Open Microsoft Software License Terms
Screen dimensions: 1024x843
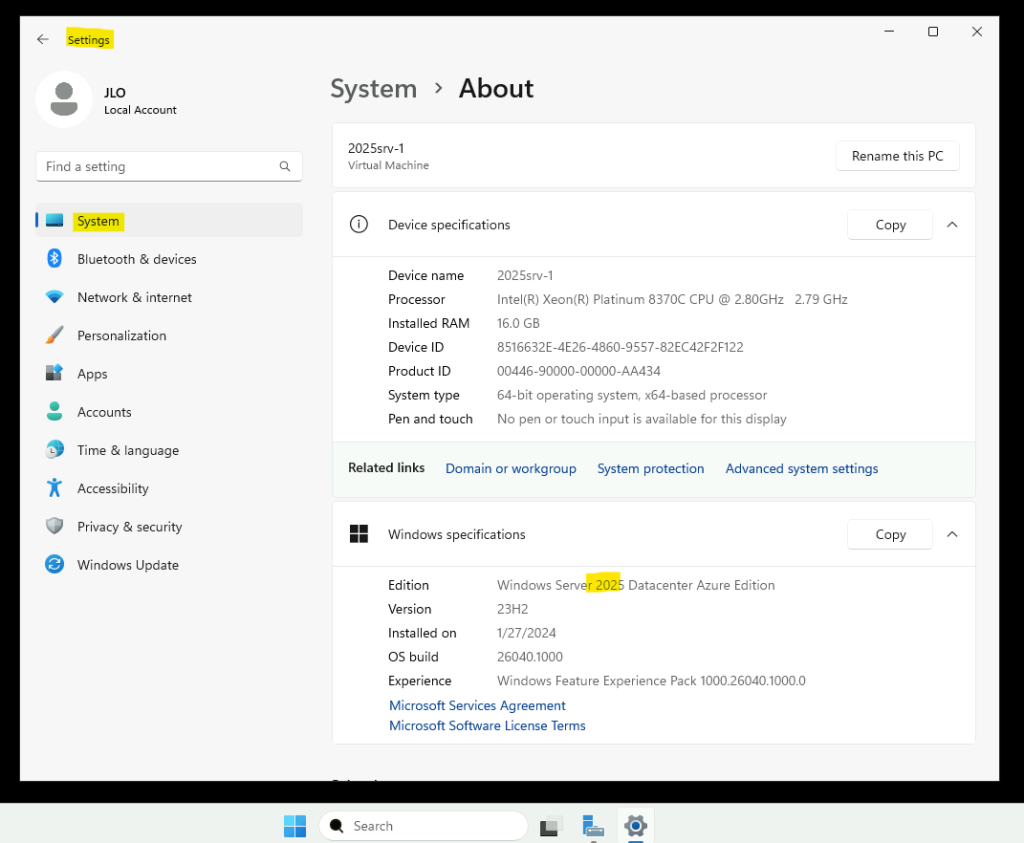(x=487, y=725)
